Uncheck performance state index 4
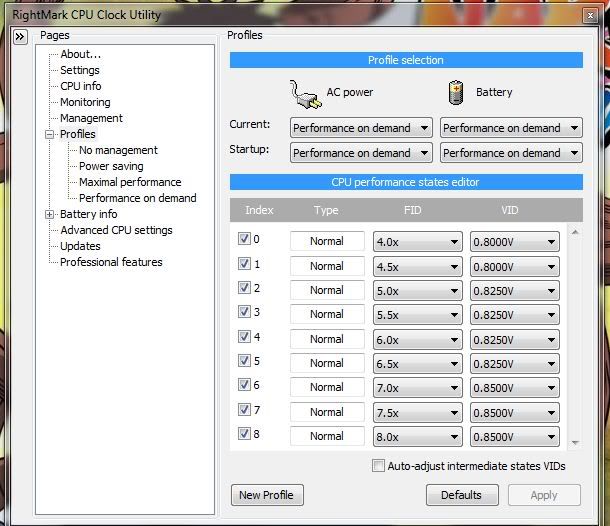Viewport: 610px width, 526px height. click(x=244, y=337)
